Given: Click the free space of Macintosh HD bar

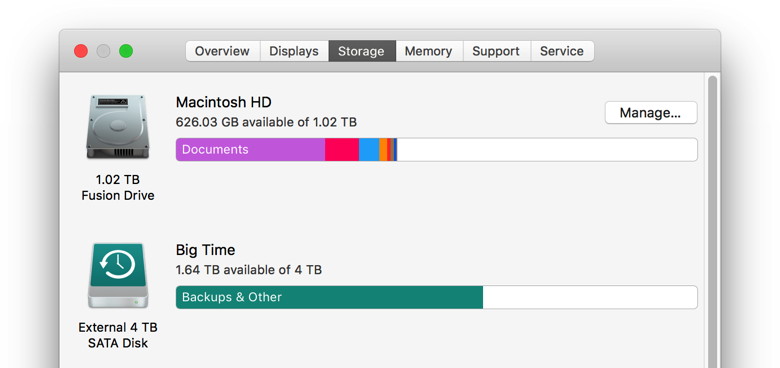Looking at the screenshot, I should tap(547, 150).
